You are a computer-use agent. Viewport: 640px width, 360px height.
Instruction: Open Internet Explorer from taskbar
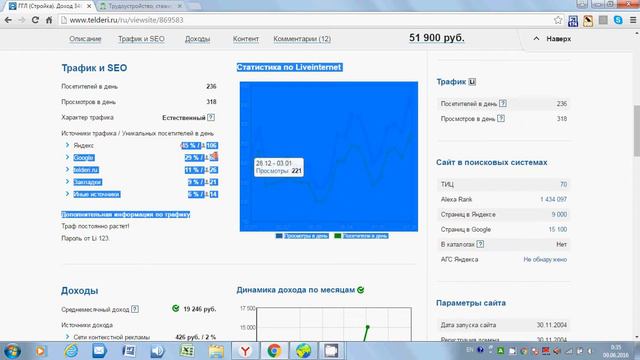71,351
